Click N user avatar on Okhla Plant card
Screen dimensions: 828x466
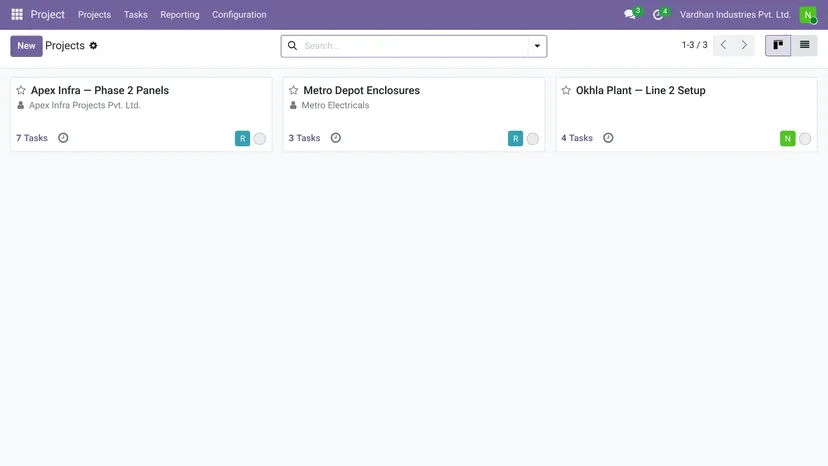[x=787, y=138]
